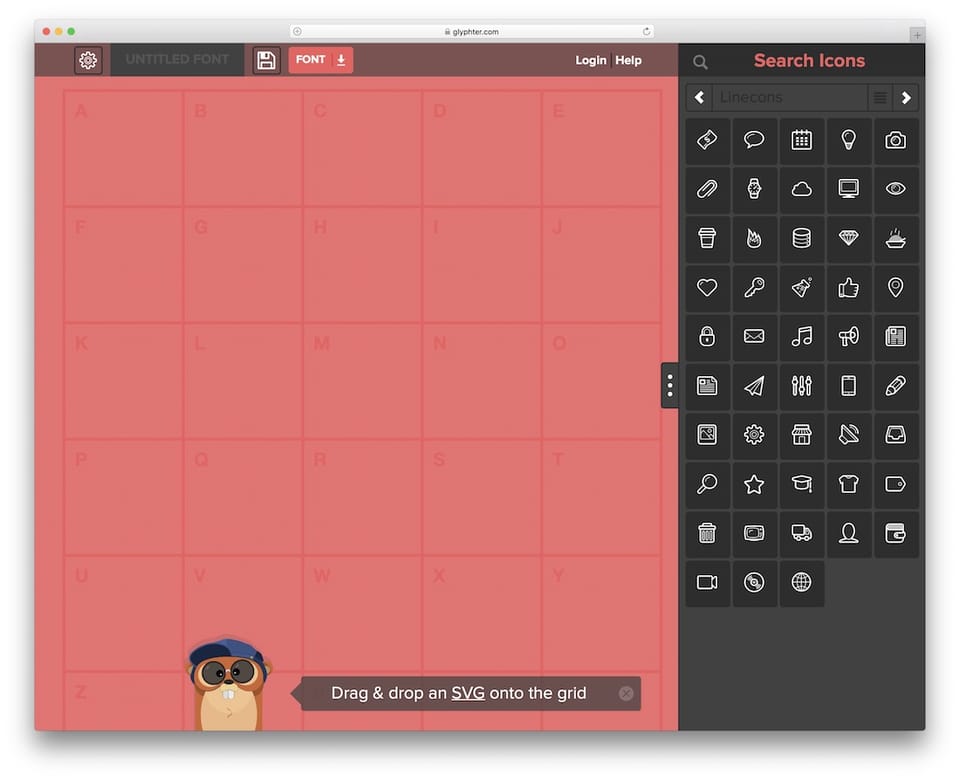The height and width of the screenshot is (780, 960).
Task: Open the Help menu
Action: click(628, 60)
